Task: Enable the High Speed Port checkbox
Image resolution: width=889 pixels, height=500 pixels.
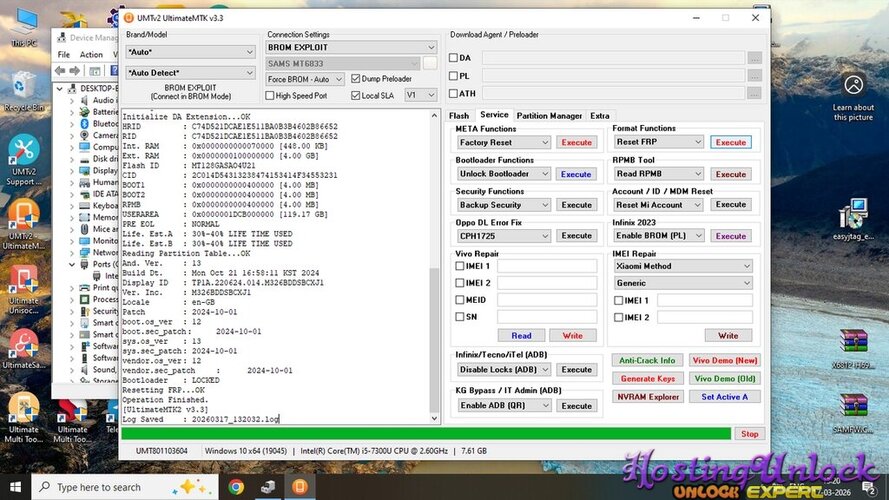Action: [x=270, y=95]
